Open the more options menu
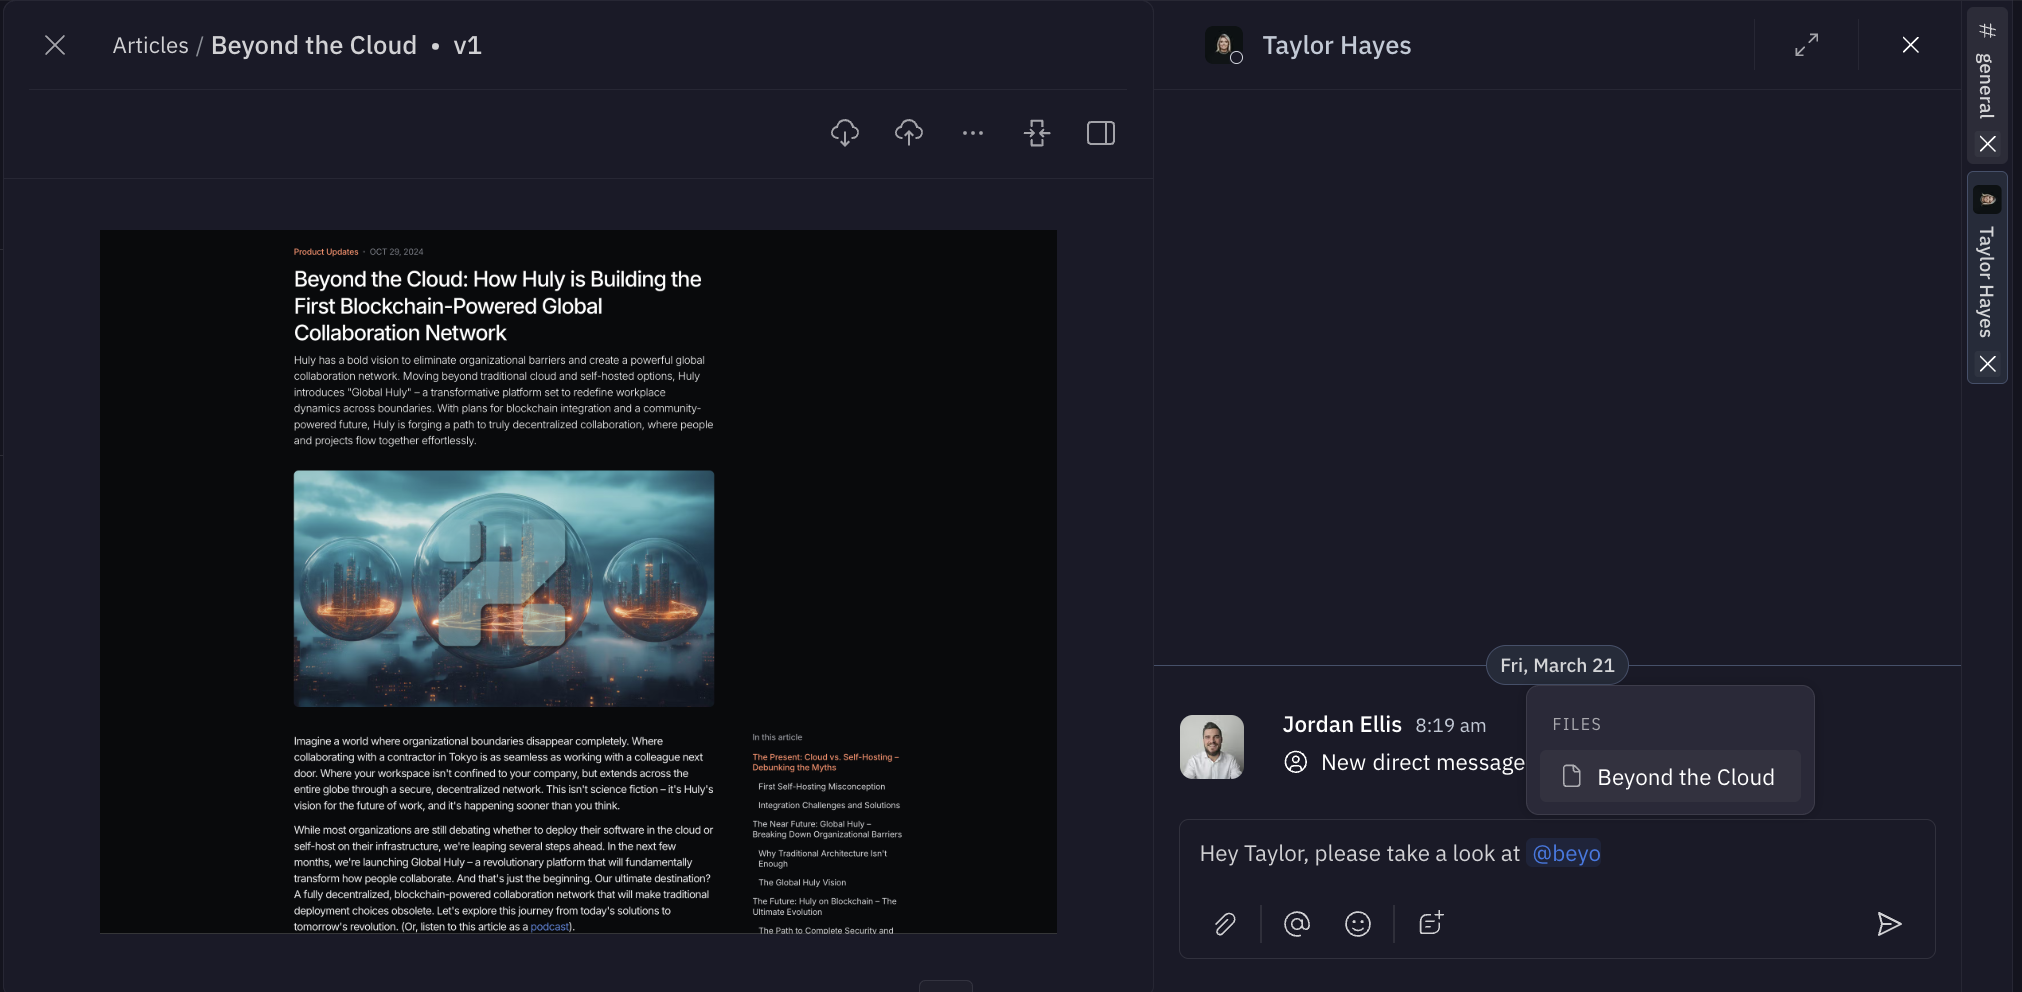This screenshot has width=2022, height=992. (x=972, y=132)
